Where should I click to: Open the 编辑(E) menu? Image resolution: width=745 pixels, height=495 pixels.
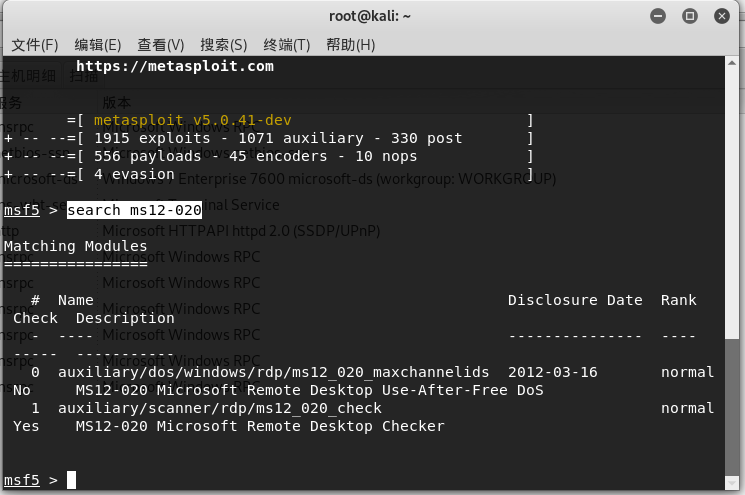[98, 45]
